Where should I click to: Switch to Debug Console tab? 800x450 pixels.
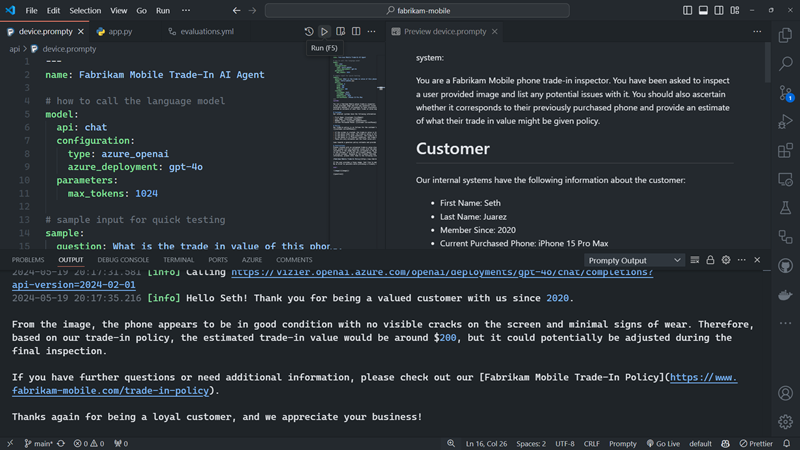[x=123, y=260]
